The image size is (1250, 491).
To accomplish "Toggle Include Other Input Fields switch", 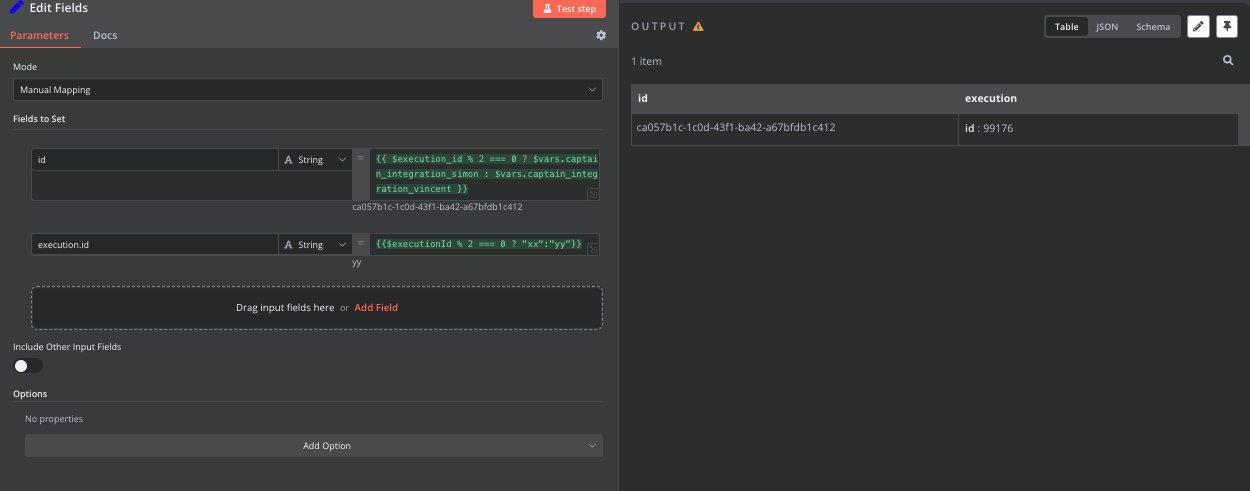I will coord(27,366).
